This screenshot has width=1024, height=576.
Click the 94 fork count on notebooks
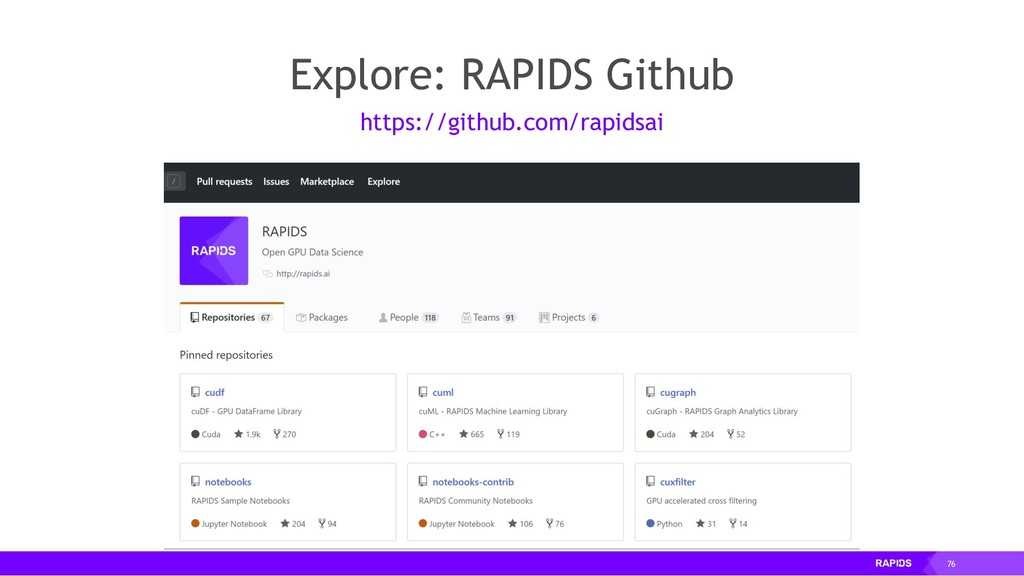point(332,524)
